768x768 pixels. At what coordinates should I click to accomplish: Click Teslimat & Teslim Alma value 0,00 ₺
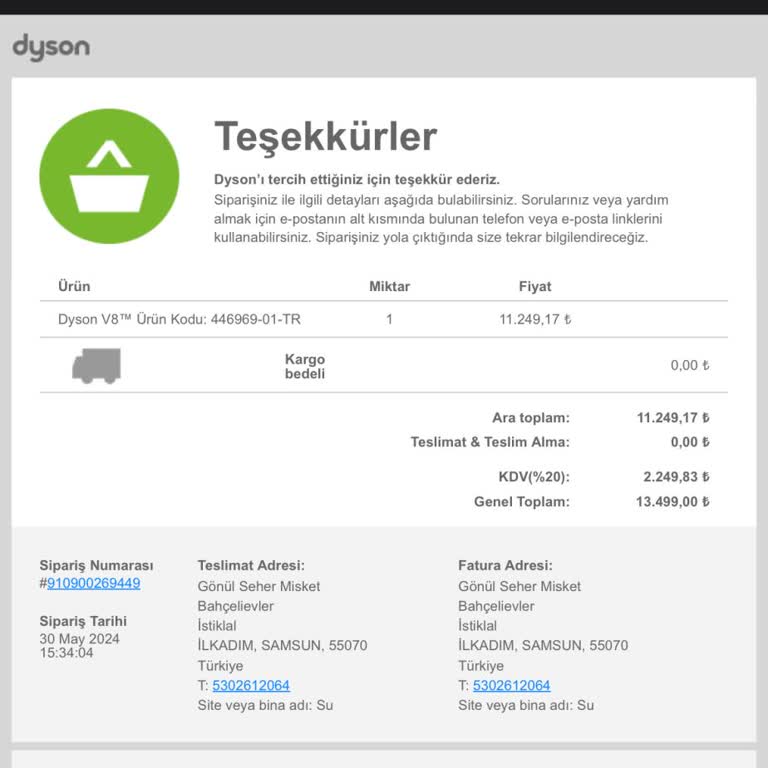(690, 442)
